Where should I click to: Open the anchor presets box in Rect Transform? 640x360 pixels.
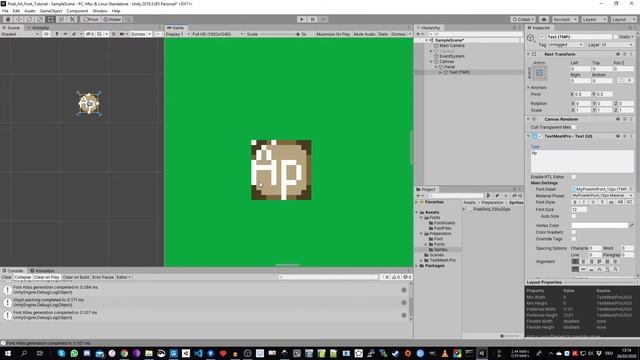[539, 73]
